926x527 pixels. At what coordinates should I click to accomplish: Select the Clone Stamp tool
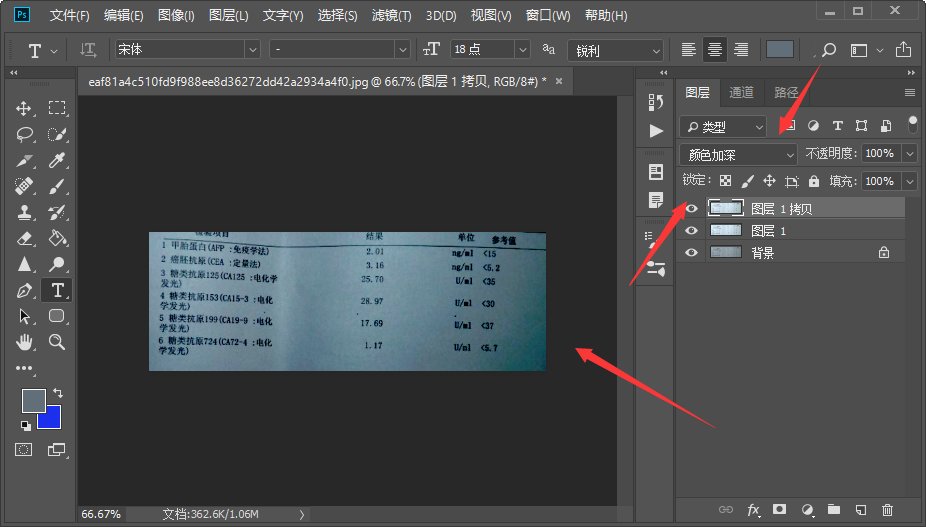coord(24,212)
